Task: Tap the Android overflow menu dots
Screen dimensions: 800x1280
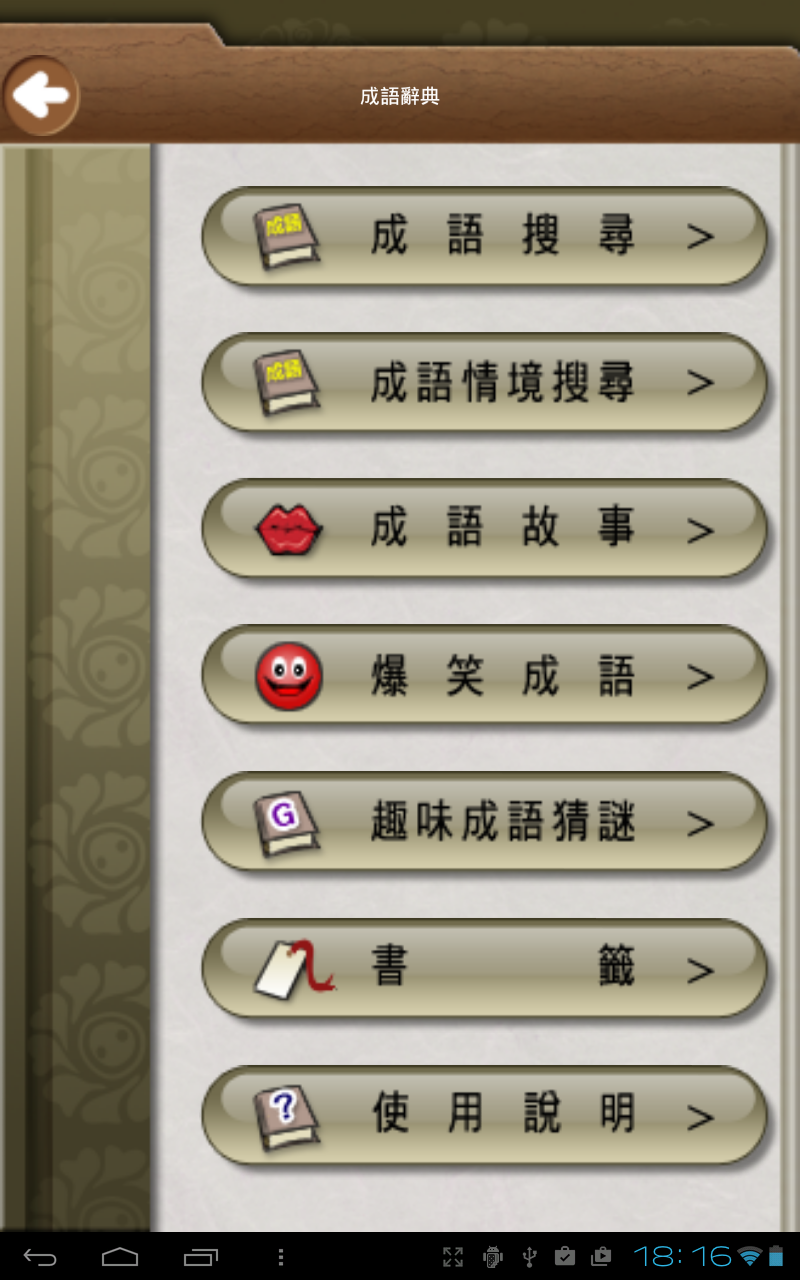Action: 281,1257
